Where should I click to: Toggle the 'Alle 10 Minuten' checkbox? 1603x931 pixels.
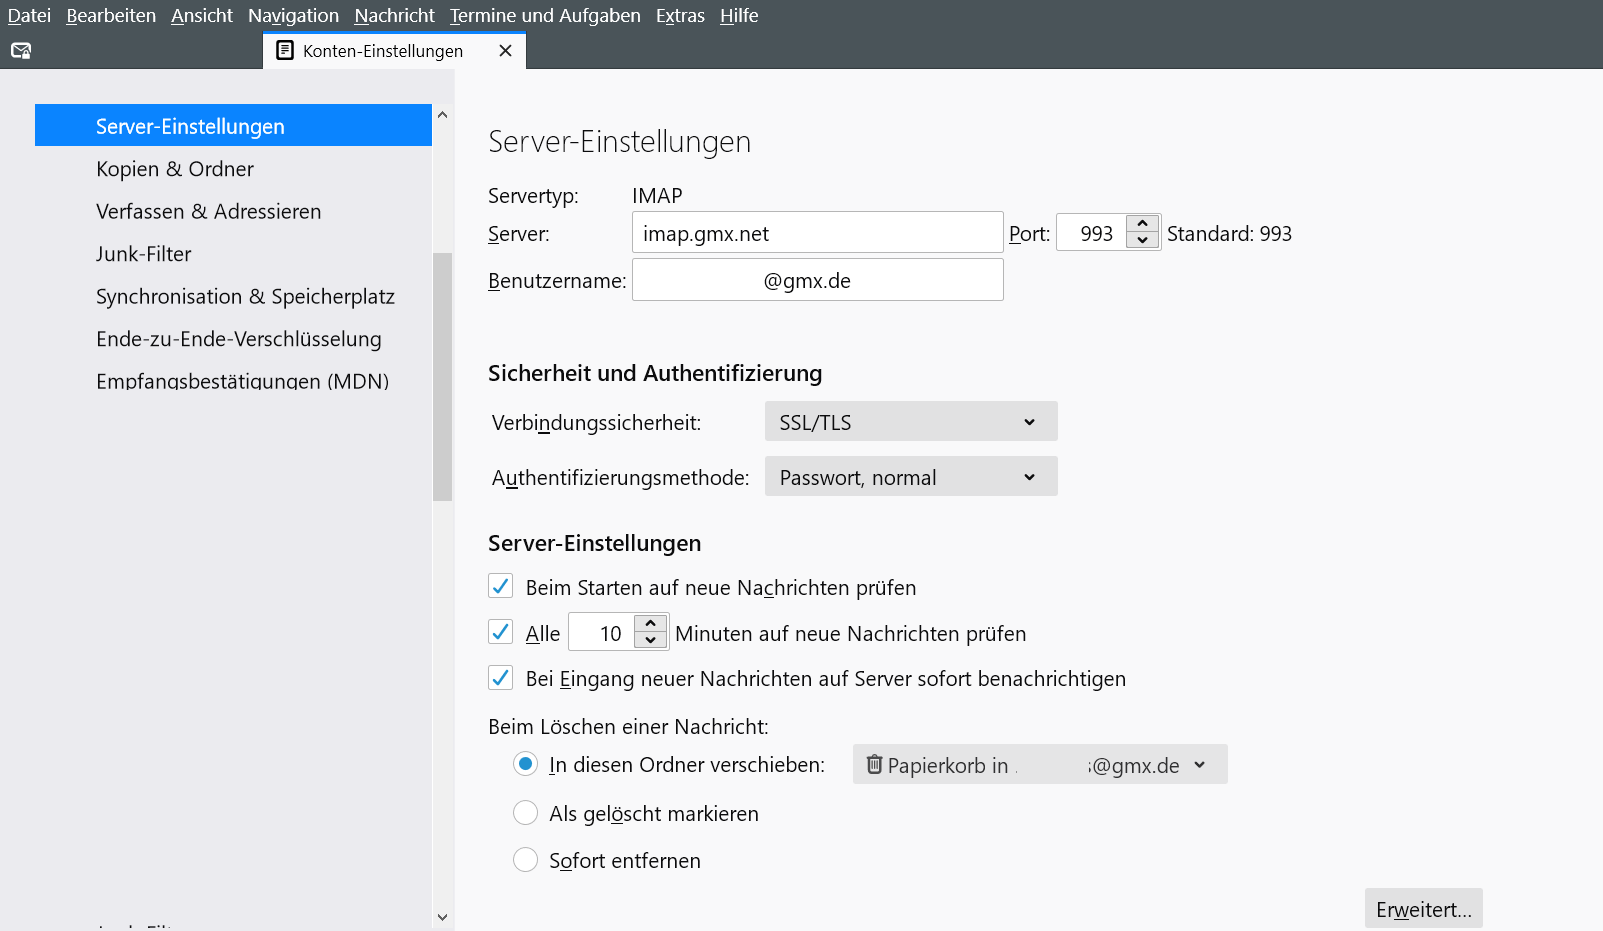click(501, 632)
